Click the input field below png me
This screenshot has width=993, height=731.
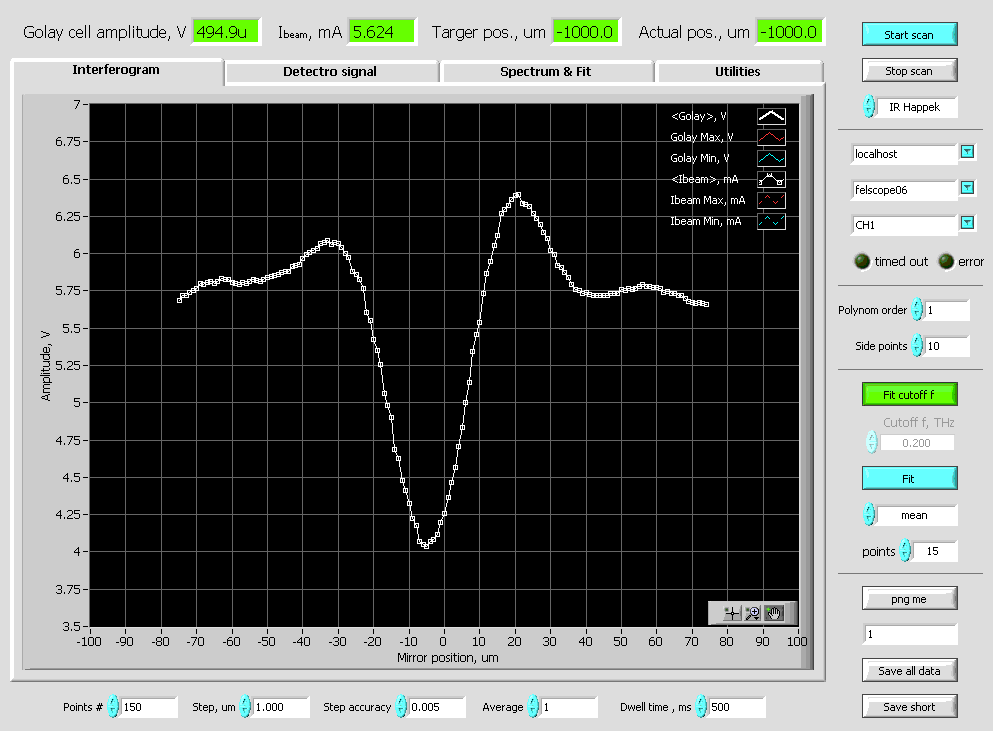(x=911, y=634)
